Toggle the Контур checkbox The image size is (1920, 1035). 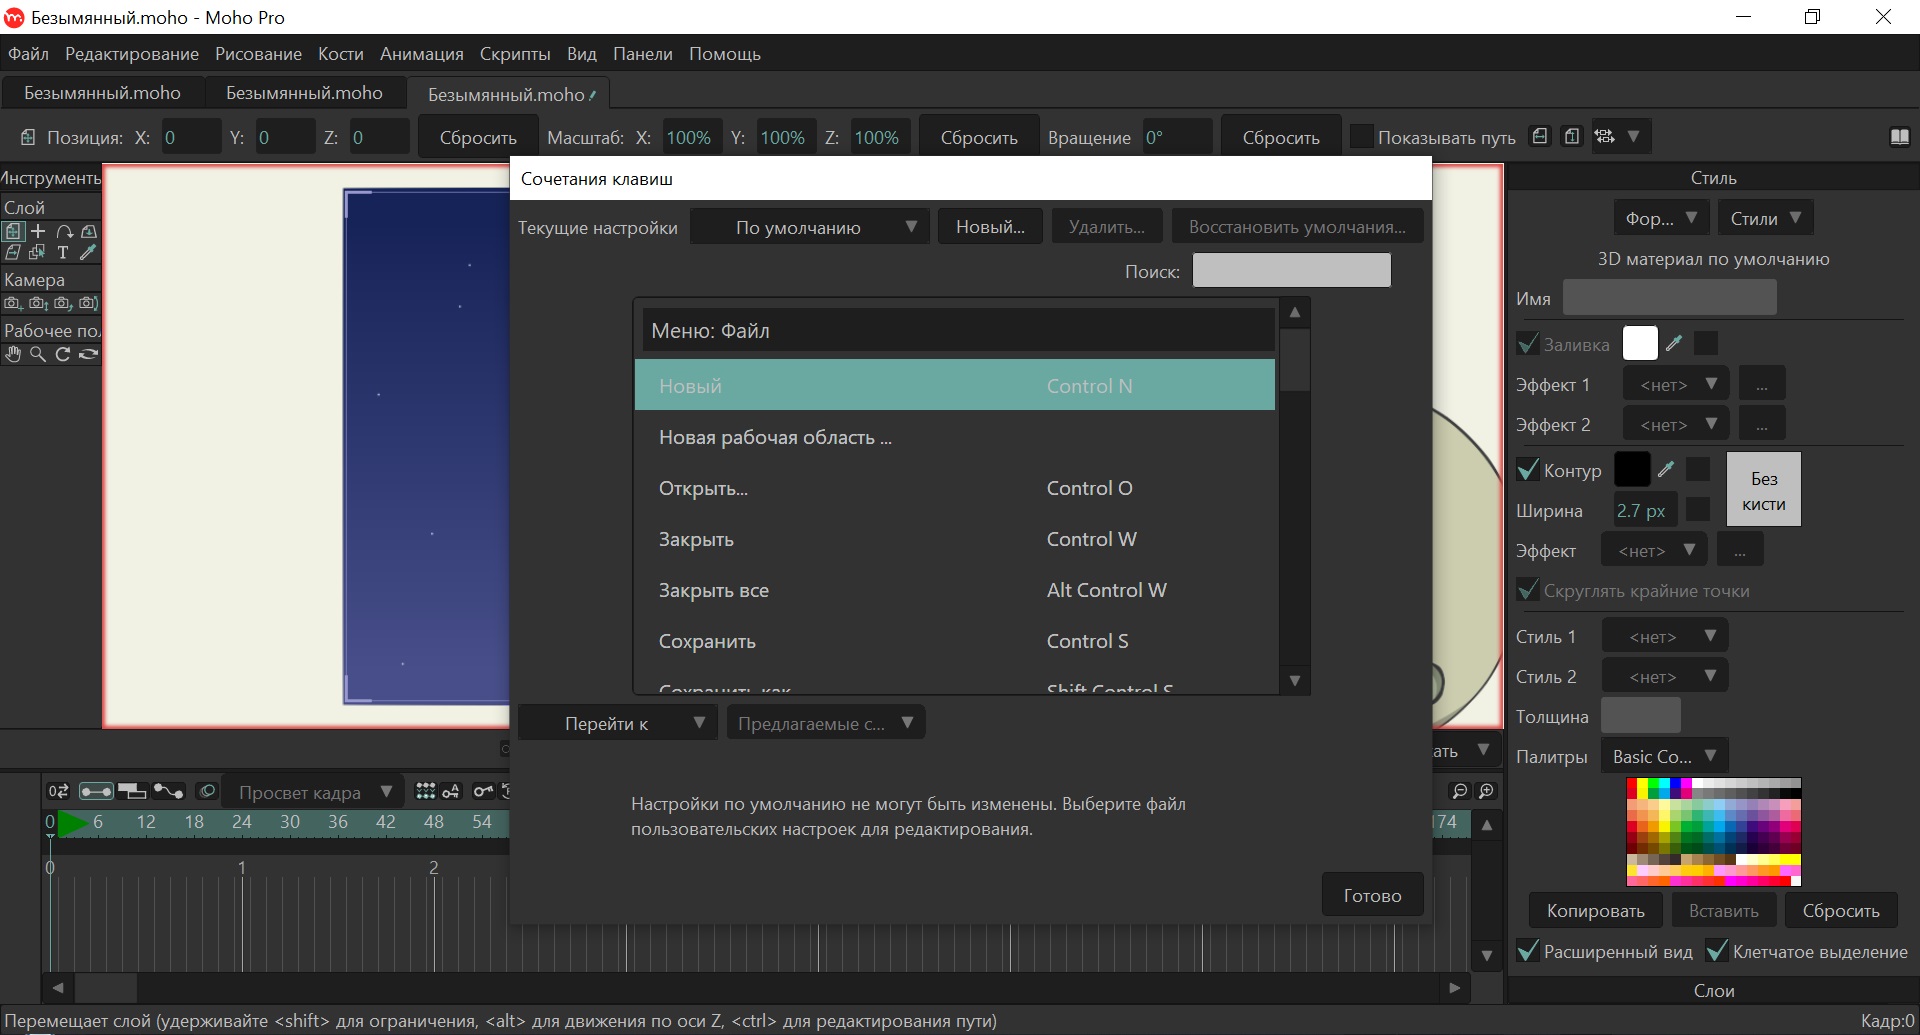1528,470
